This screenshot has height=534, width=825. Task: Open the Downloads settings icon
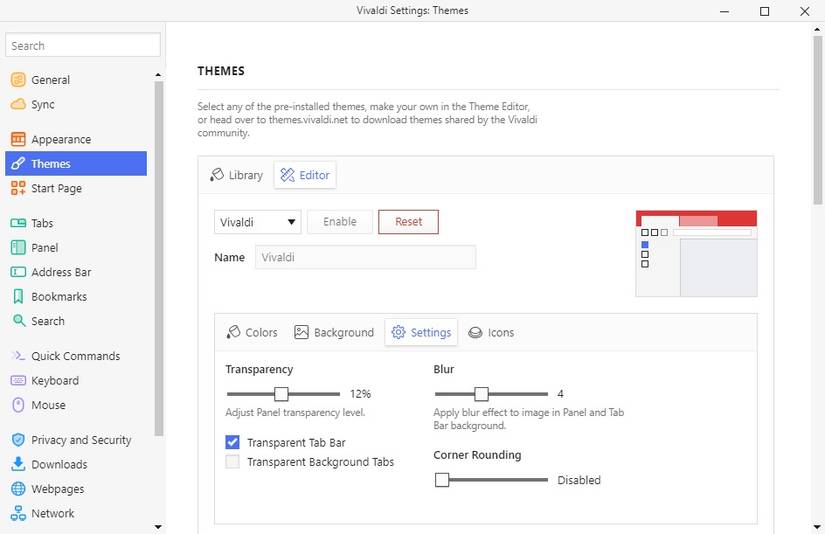click(18, 465)
